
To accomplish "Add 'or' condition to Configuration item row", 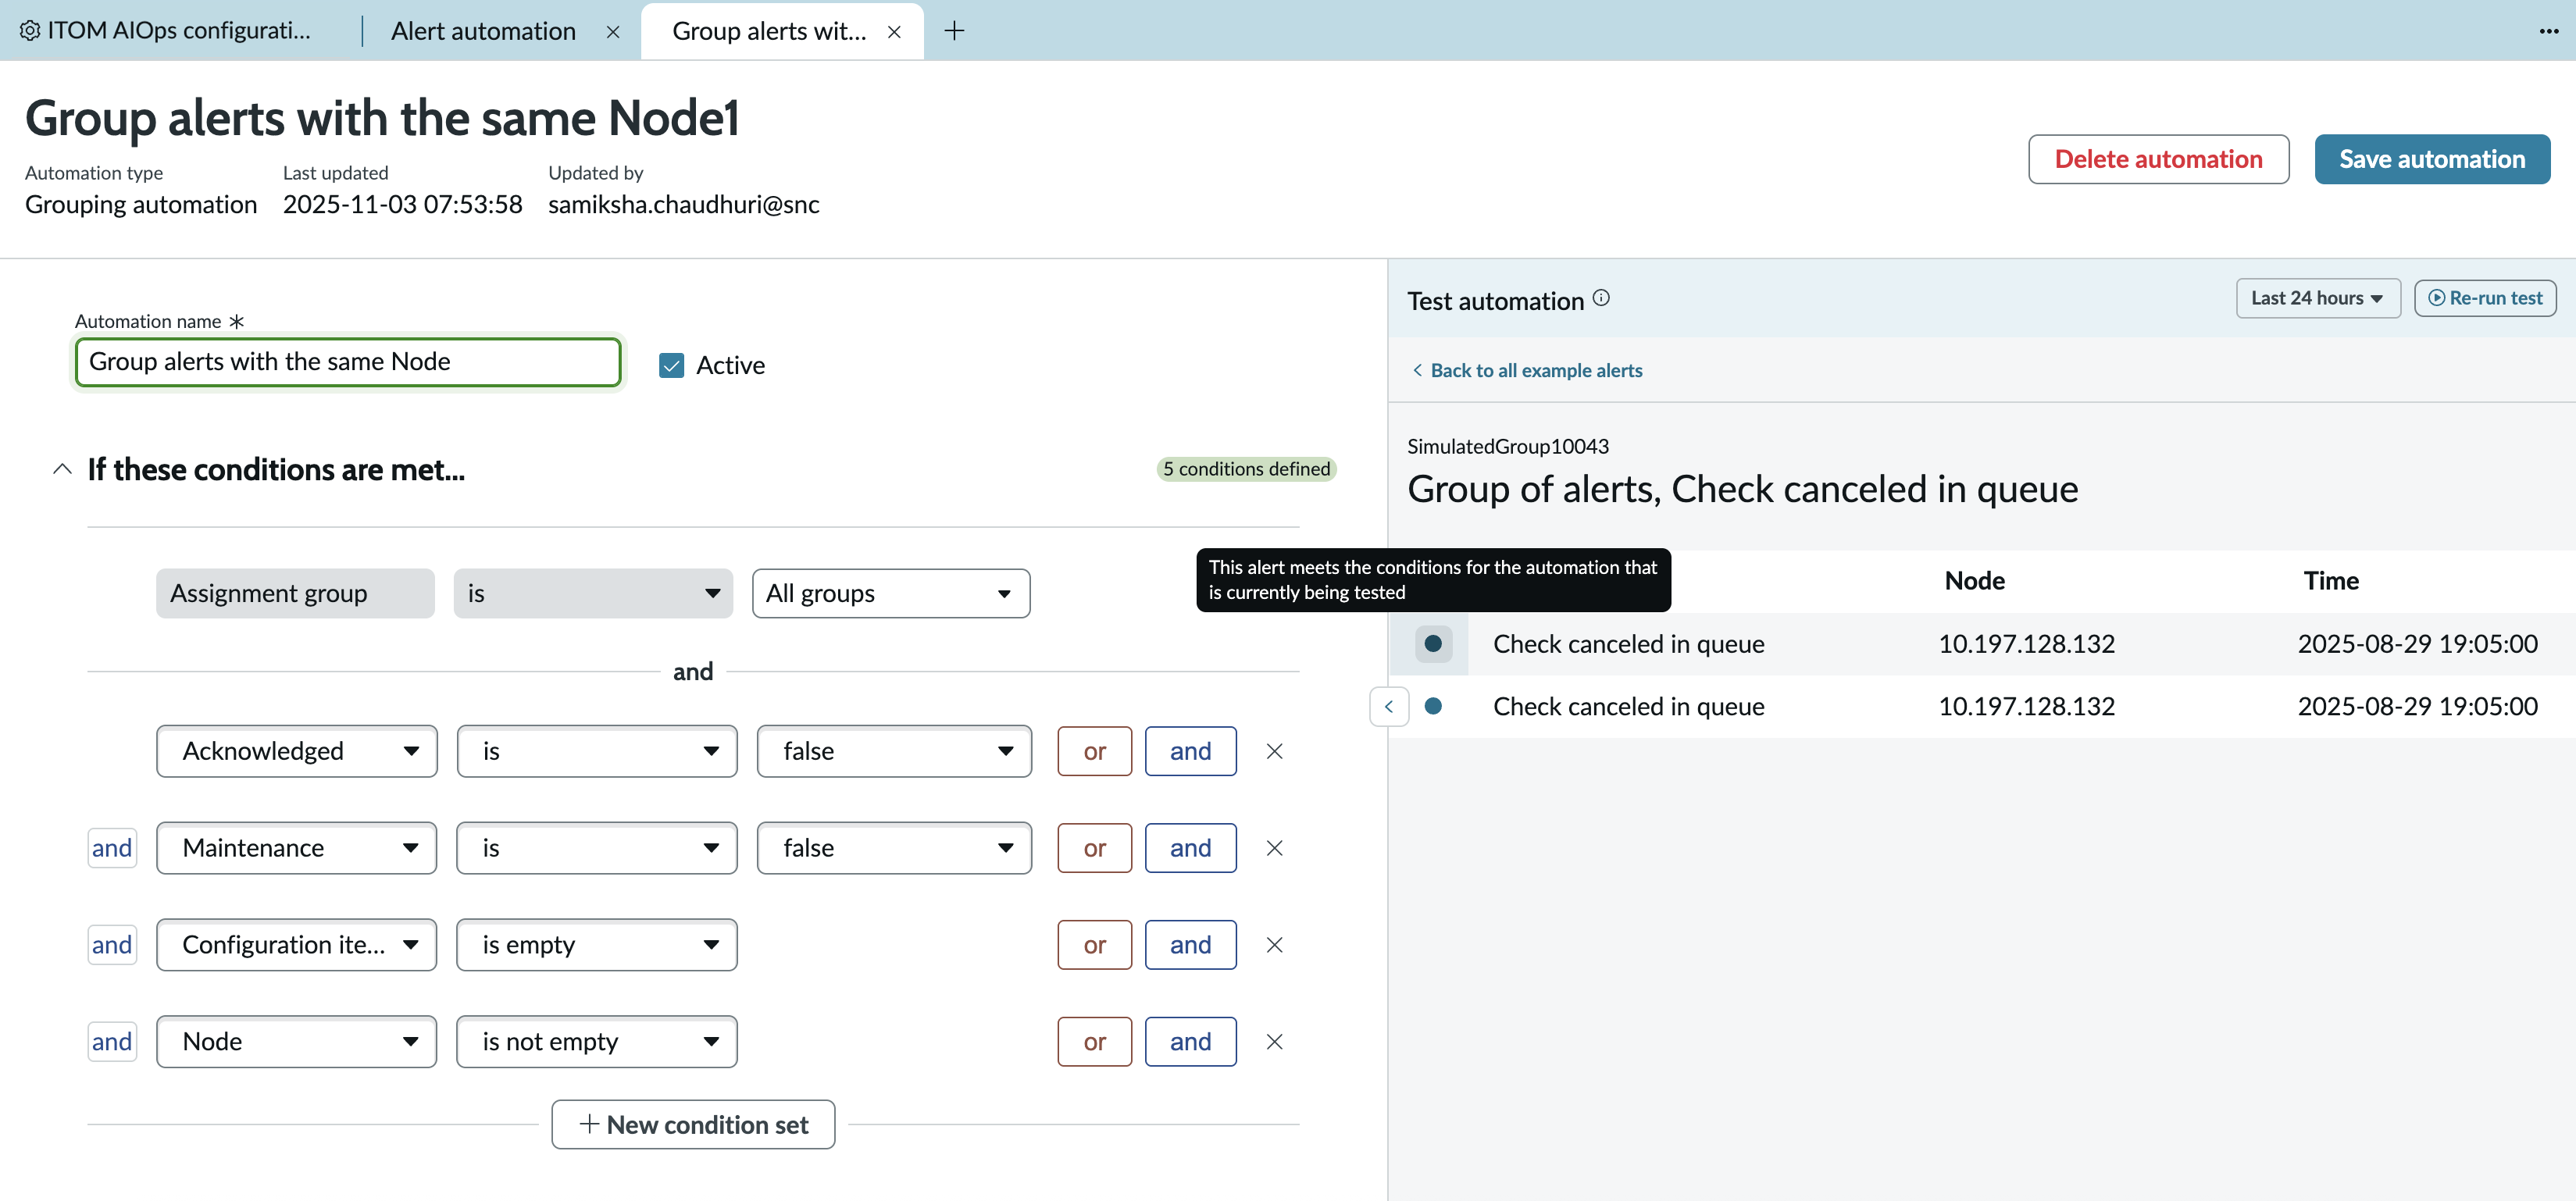I will 1094,945.
